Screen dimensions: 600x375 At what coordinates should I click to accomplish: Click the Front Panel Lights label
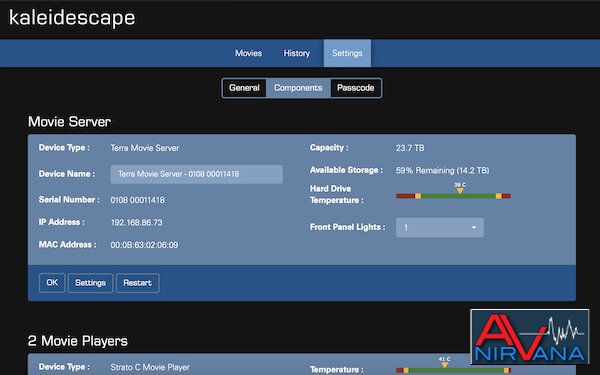pyautogui.click(x=347, y=227)
